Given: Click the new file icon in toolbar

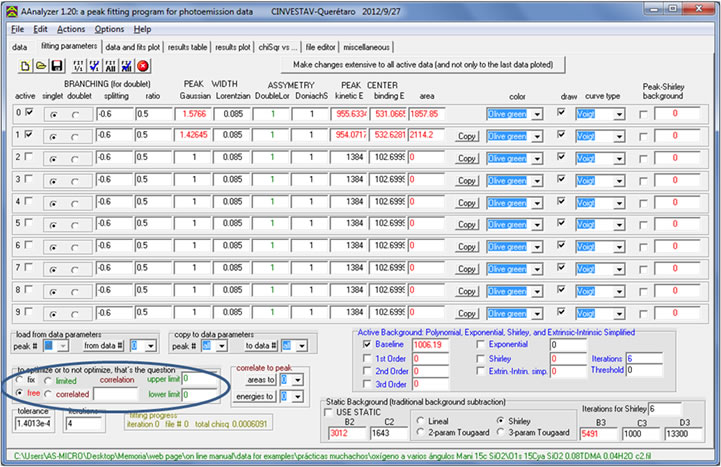Looking at the screenshot, I should (24, 66).
